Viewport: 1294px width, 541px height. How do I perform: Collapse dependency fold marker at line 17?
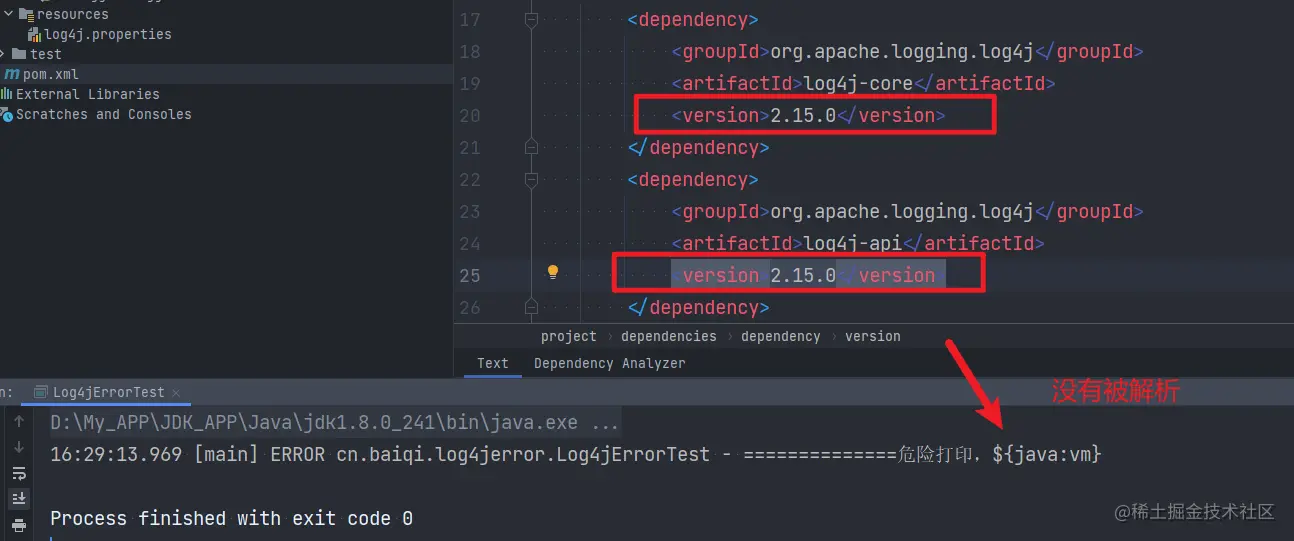[x=531, y=19]
